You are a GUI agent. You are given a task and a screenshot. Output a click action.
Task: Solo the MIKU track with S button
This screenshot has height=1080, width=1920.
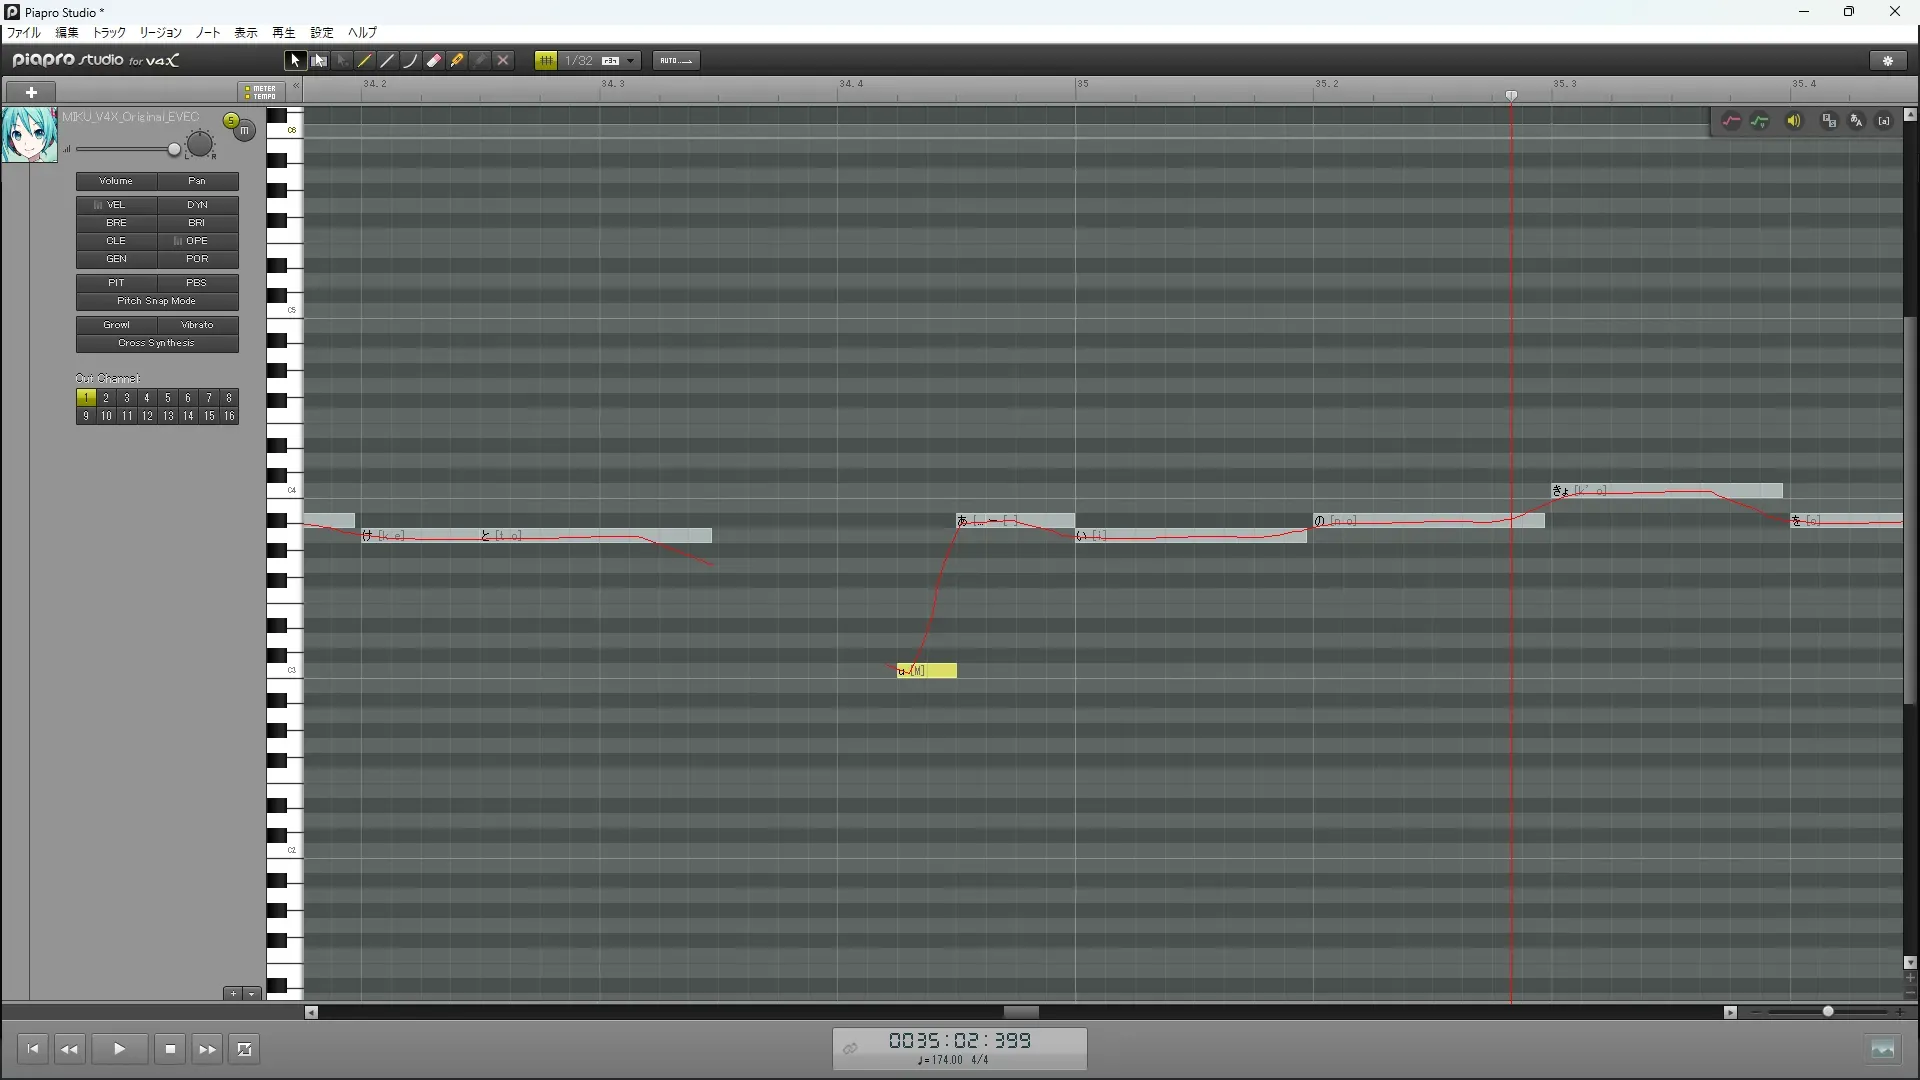pyautogui.click(x=231, y=121)
